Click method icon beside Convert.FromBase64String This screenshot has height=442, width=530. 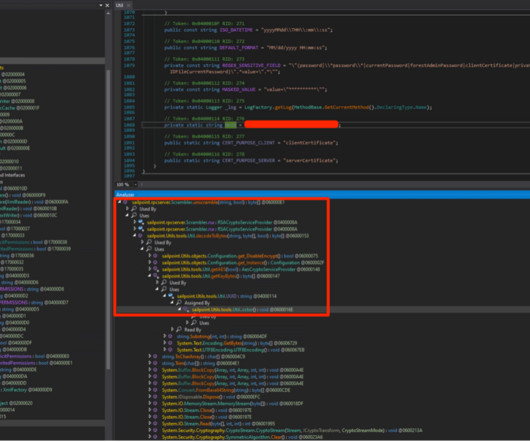click(x=155, y=390)
